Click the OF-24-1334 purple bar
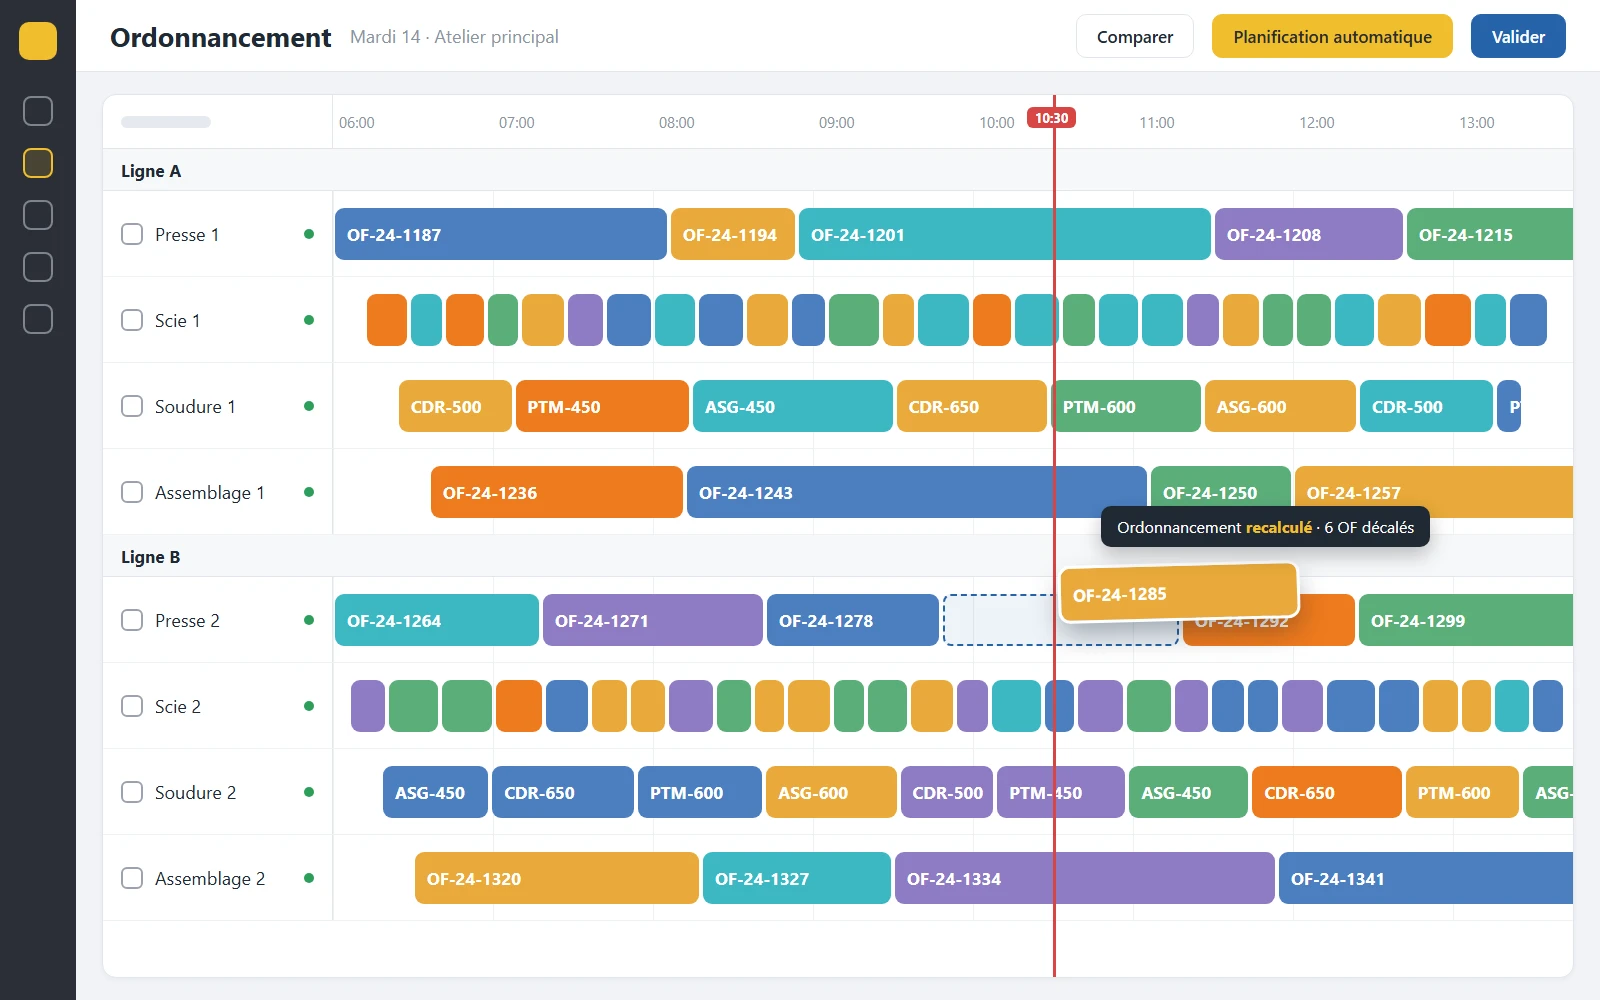 click(x=1085, y=878)
